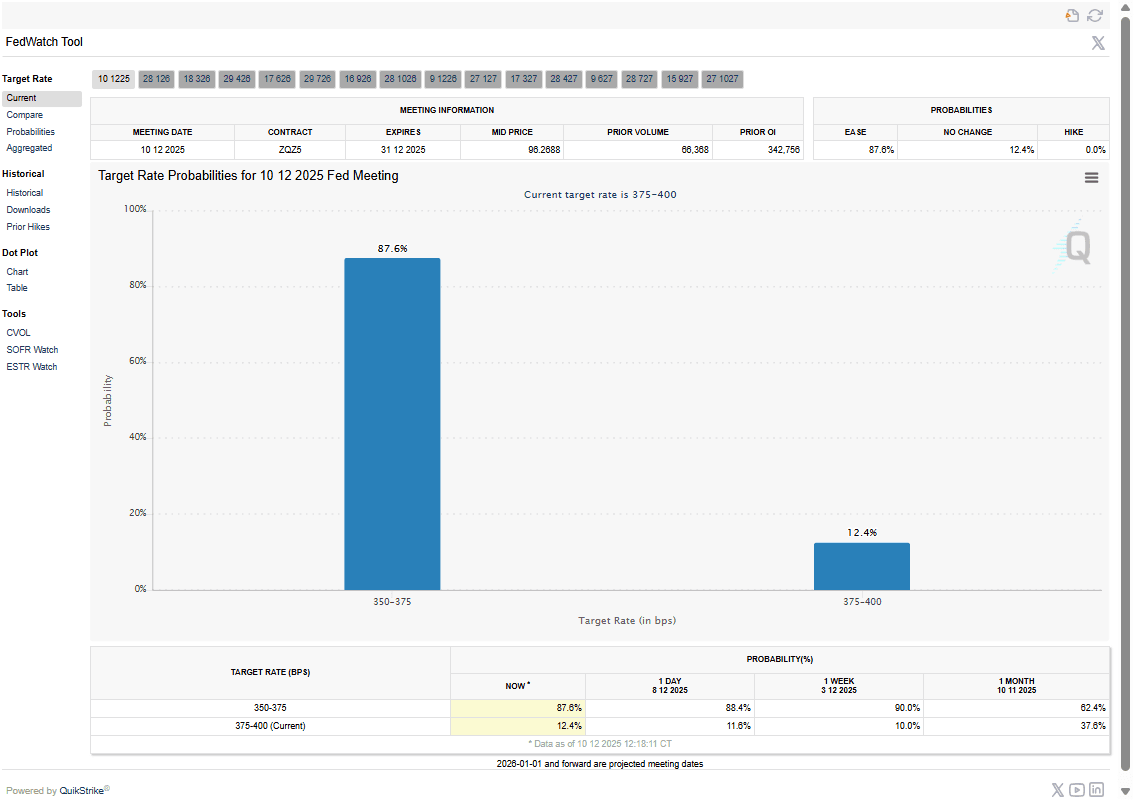Open the SOFR Watch tool
Viewport: 1136px width, 802px height.
coord(32,350)
